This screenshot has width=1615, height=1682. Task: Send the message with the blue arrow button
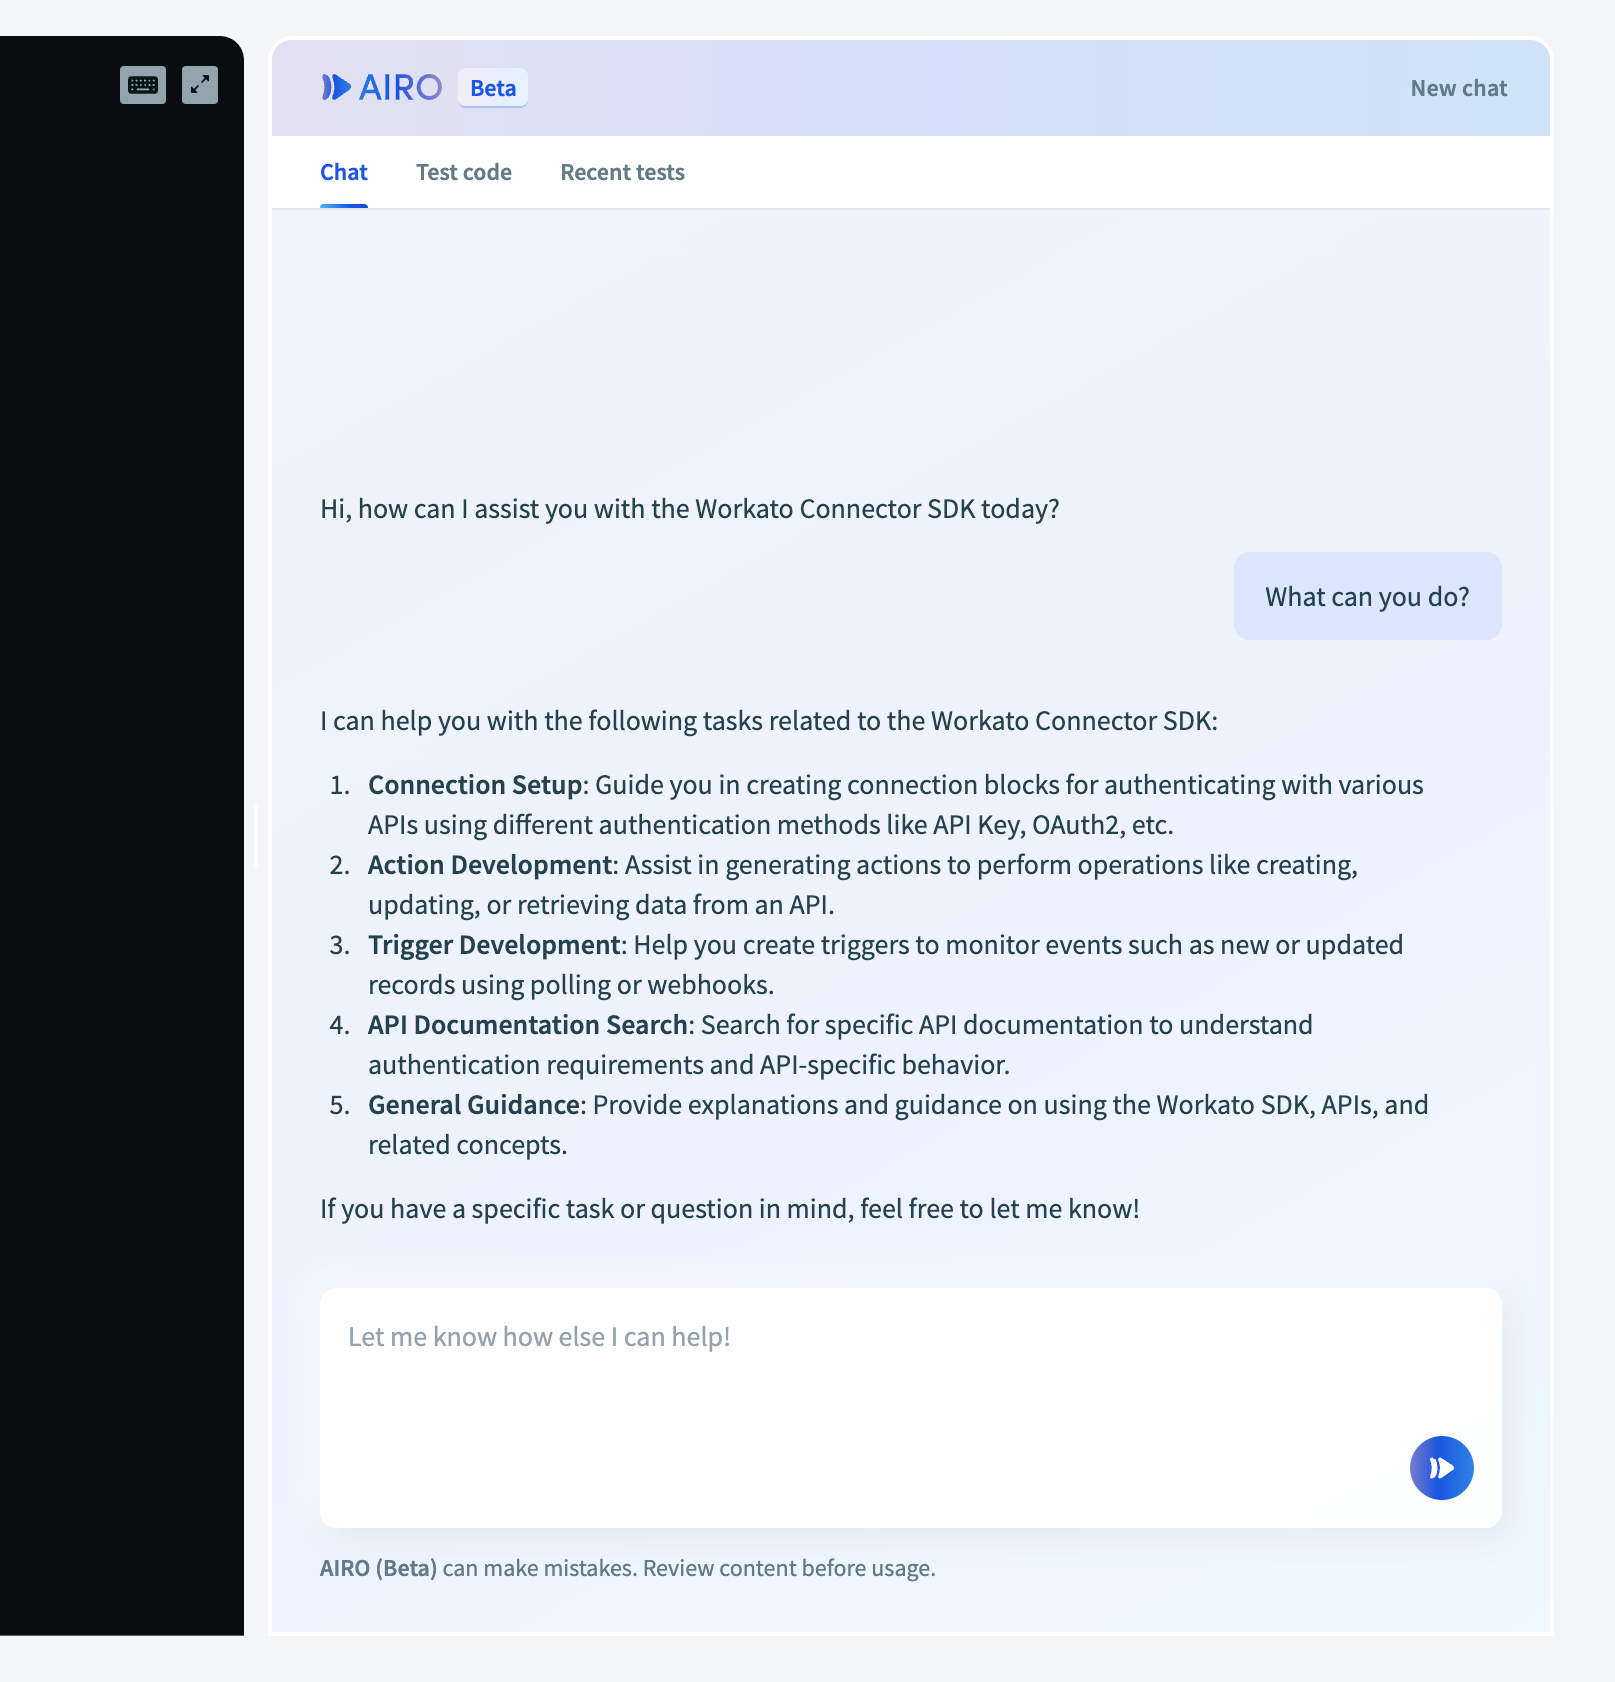(1441, 1467)
